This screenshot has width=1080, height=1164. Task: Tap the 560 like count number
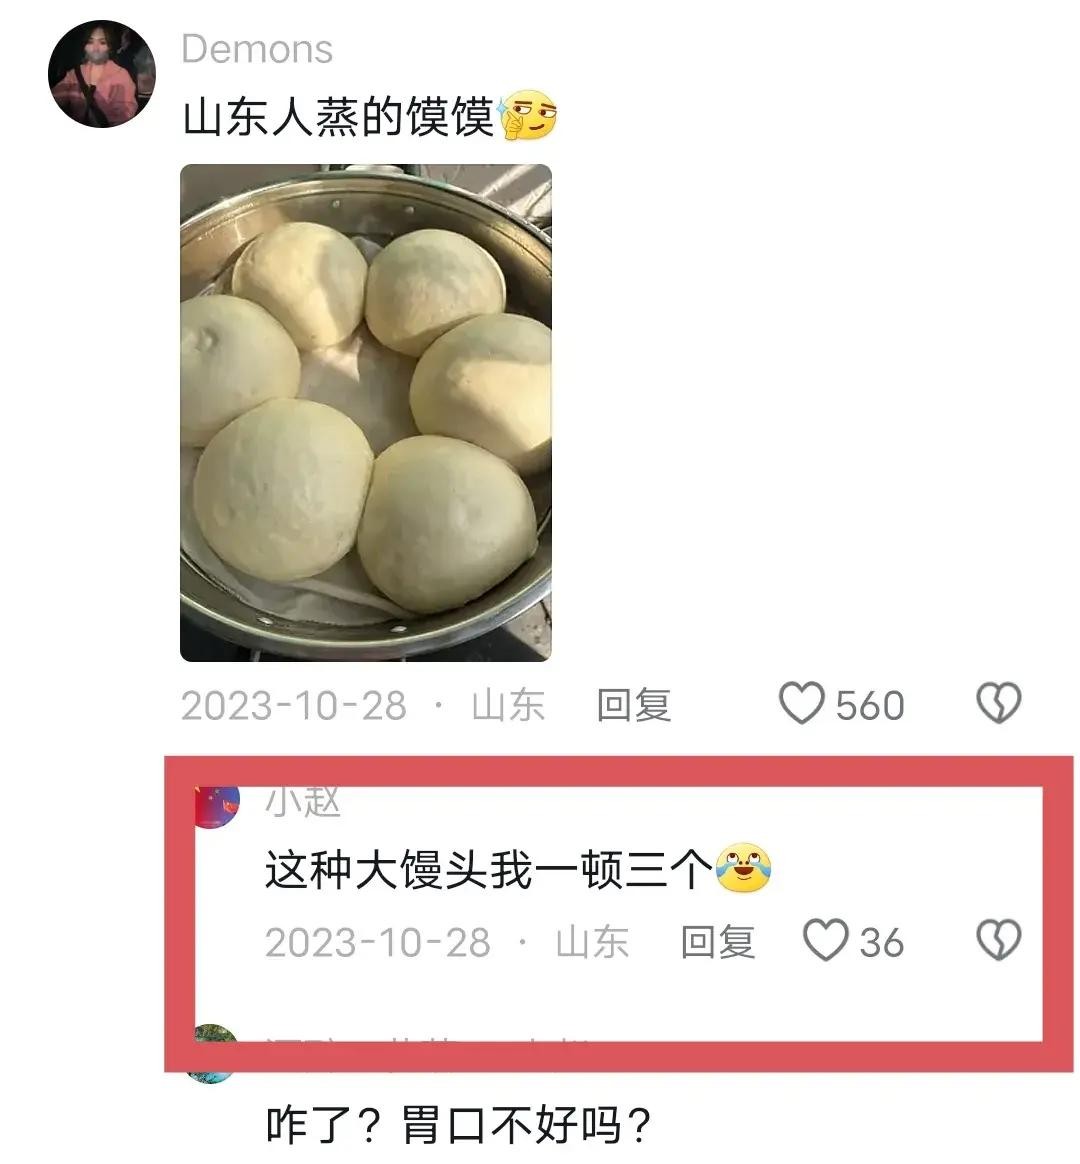coord(870,705)
